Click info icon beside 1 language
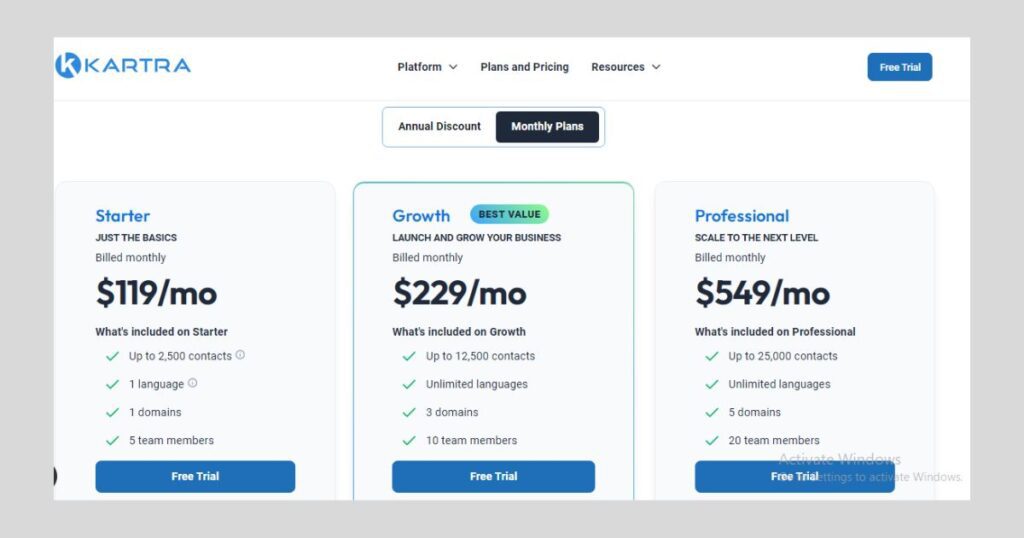Image resolution: width=1024 pixels, height=538 pixels. coord(193,383)
